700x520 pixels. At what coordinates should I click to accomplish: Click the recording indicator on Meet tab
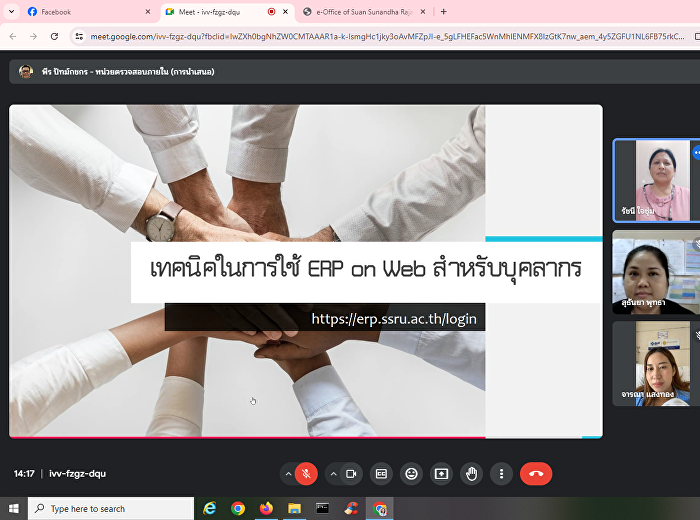(271, 12)
